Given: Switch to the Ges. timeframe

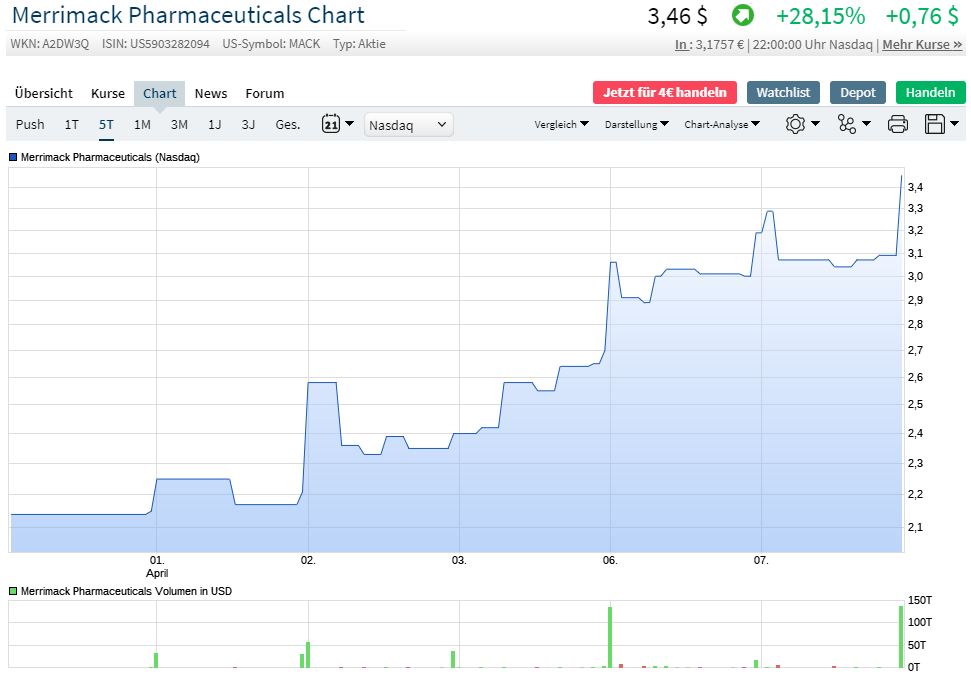Looking at the screenshot, I should pyautogui.click(x=286, y=124).
